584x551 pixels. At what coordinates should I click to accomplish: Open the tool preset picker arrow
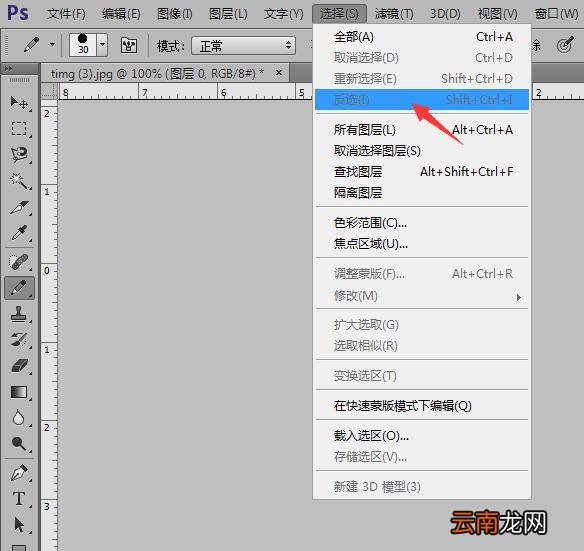[52, 45]
